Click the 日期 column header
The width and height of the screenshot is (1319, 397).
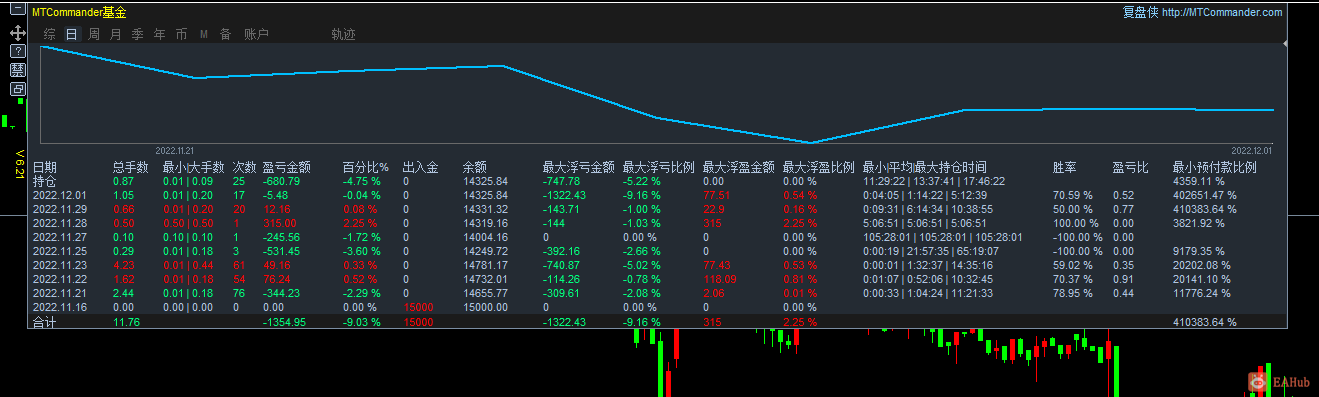click(x=45, y=168)
